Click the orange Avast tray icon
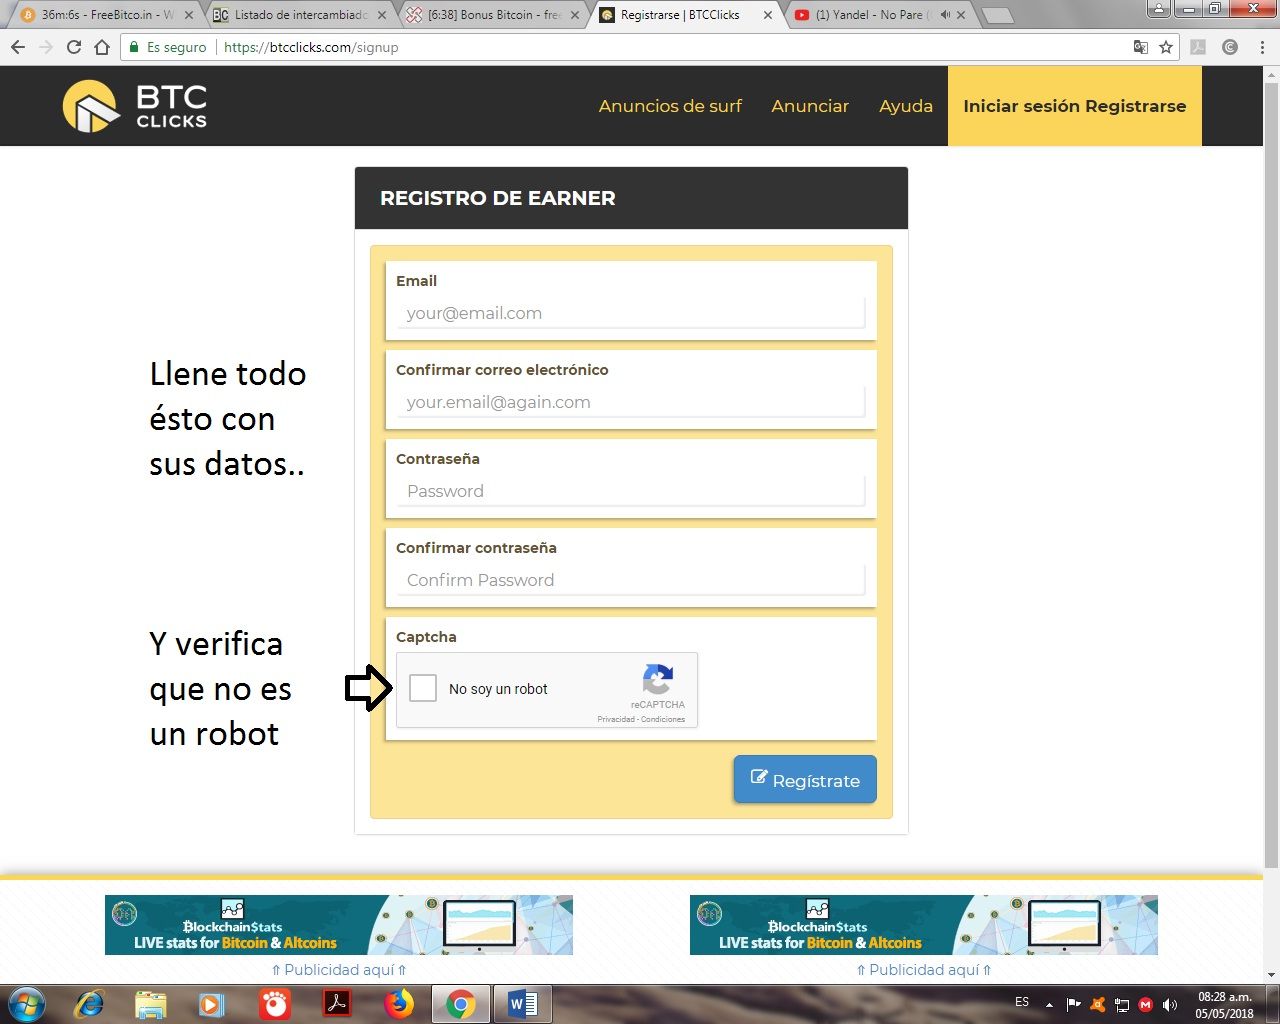The height and width of the screenshot is (1024, 1280). coord(1098,1004)
